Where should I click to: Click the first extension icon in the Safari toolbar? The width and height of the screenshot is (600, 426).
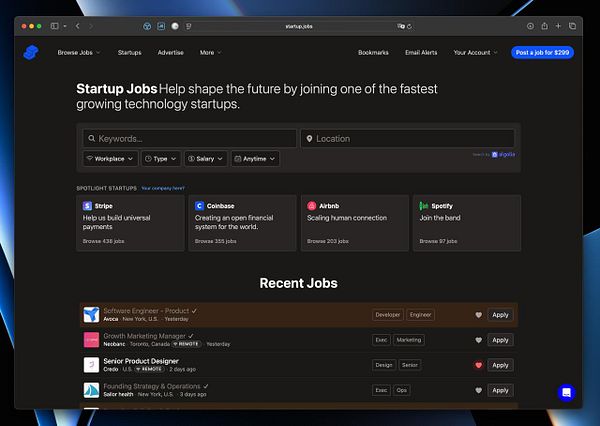coord(147,26)
